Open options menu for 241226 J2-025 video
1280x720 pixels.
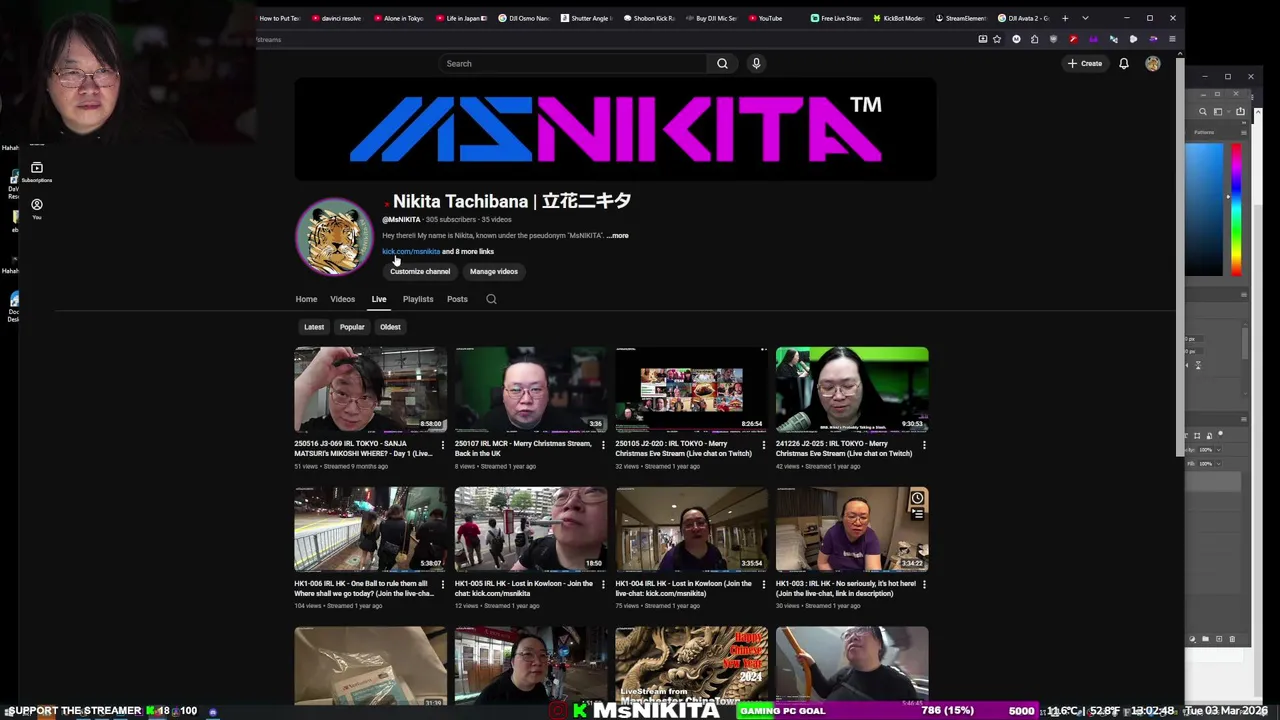924,445
